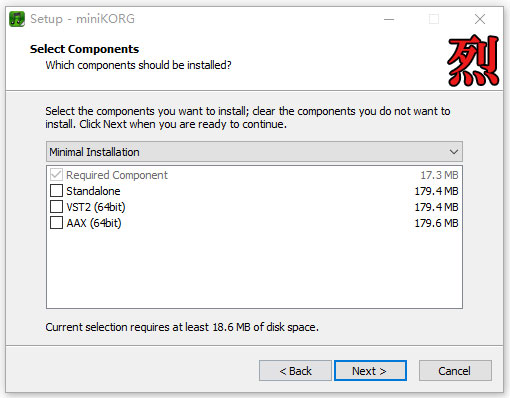The height and width of the screenshot is (398, 510).
Task: Click the red kanji logo image
Action: tap(473, 60)
